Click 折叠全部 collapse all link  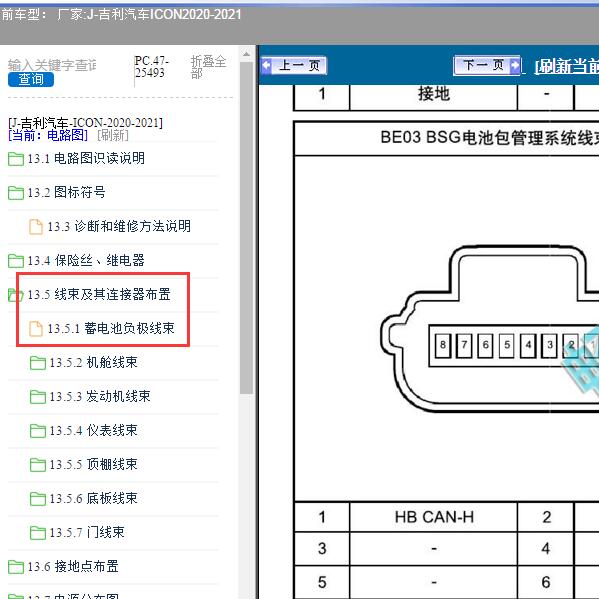pyautogui.click(x=209, y=66)
